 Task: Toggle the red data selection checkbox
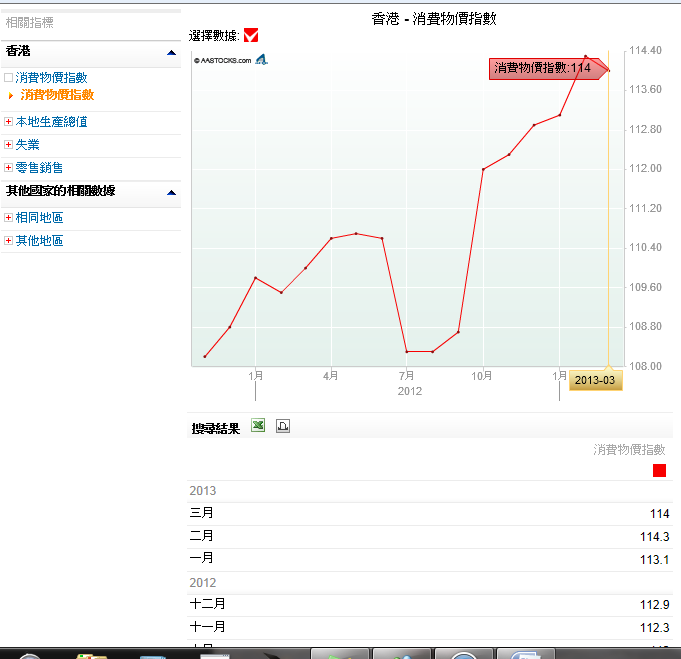pyautogui.click(x=251, y=35)
